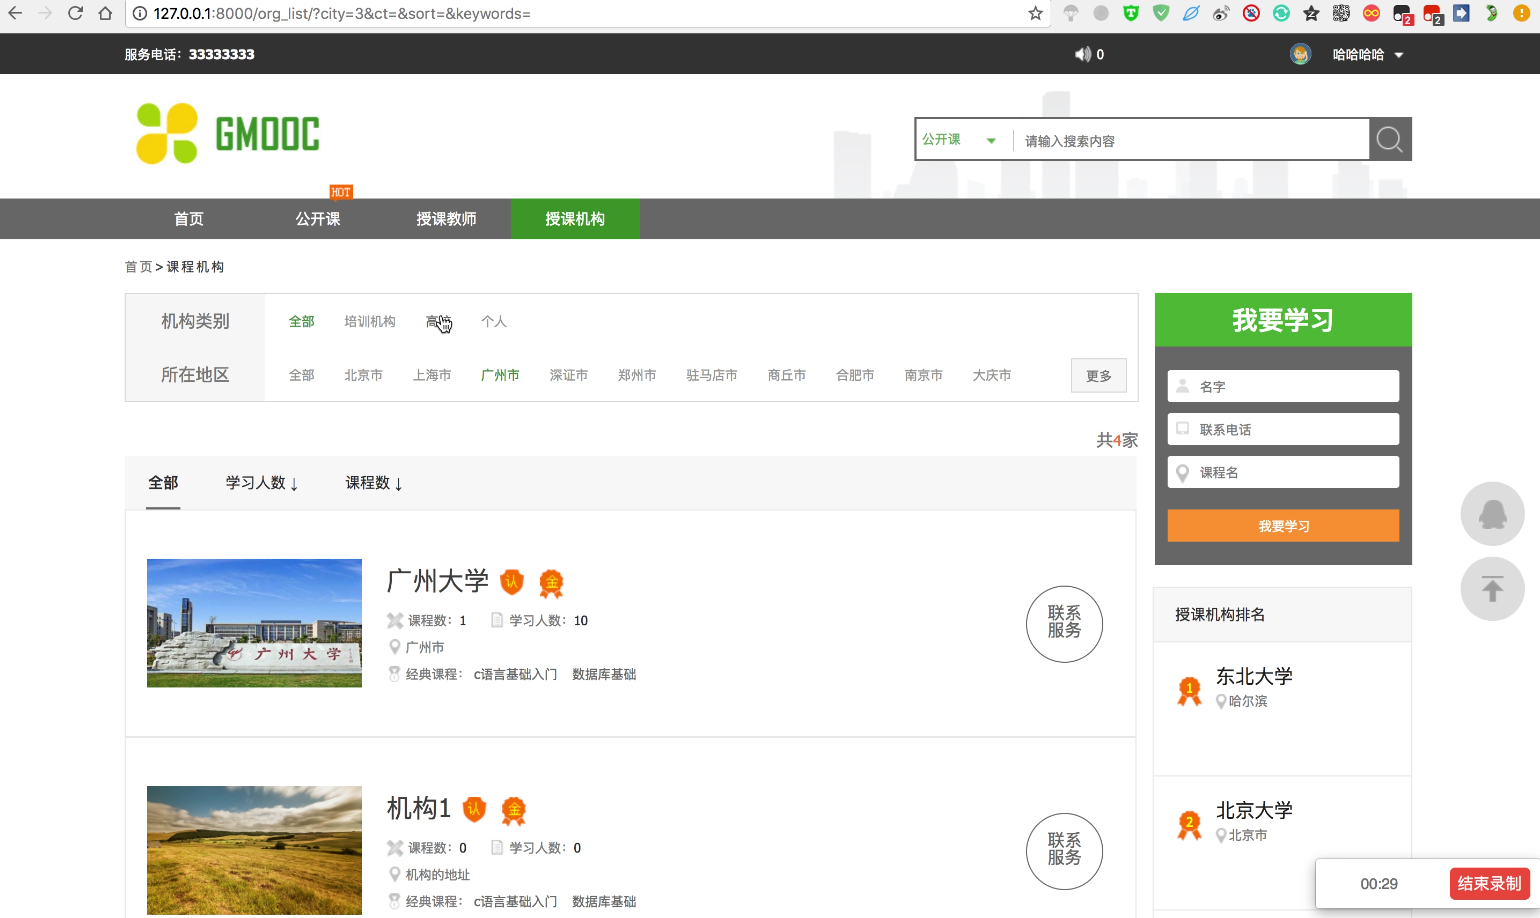Reload the page with the refresh icon
The width and height of the screenshot is (1540, 918).
[x=75, y=14]
